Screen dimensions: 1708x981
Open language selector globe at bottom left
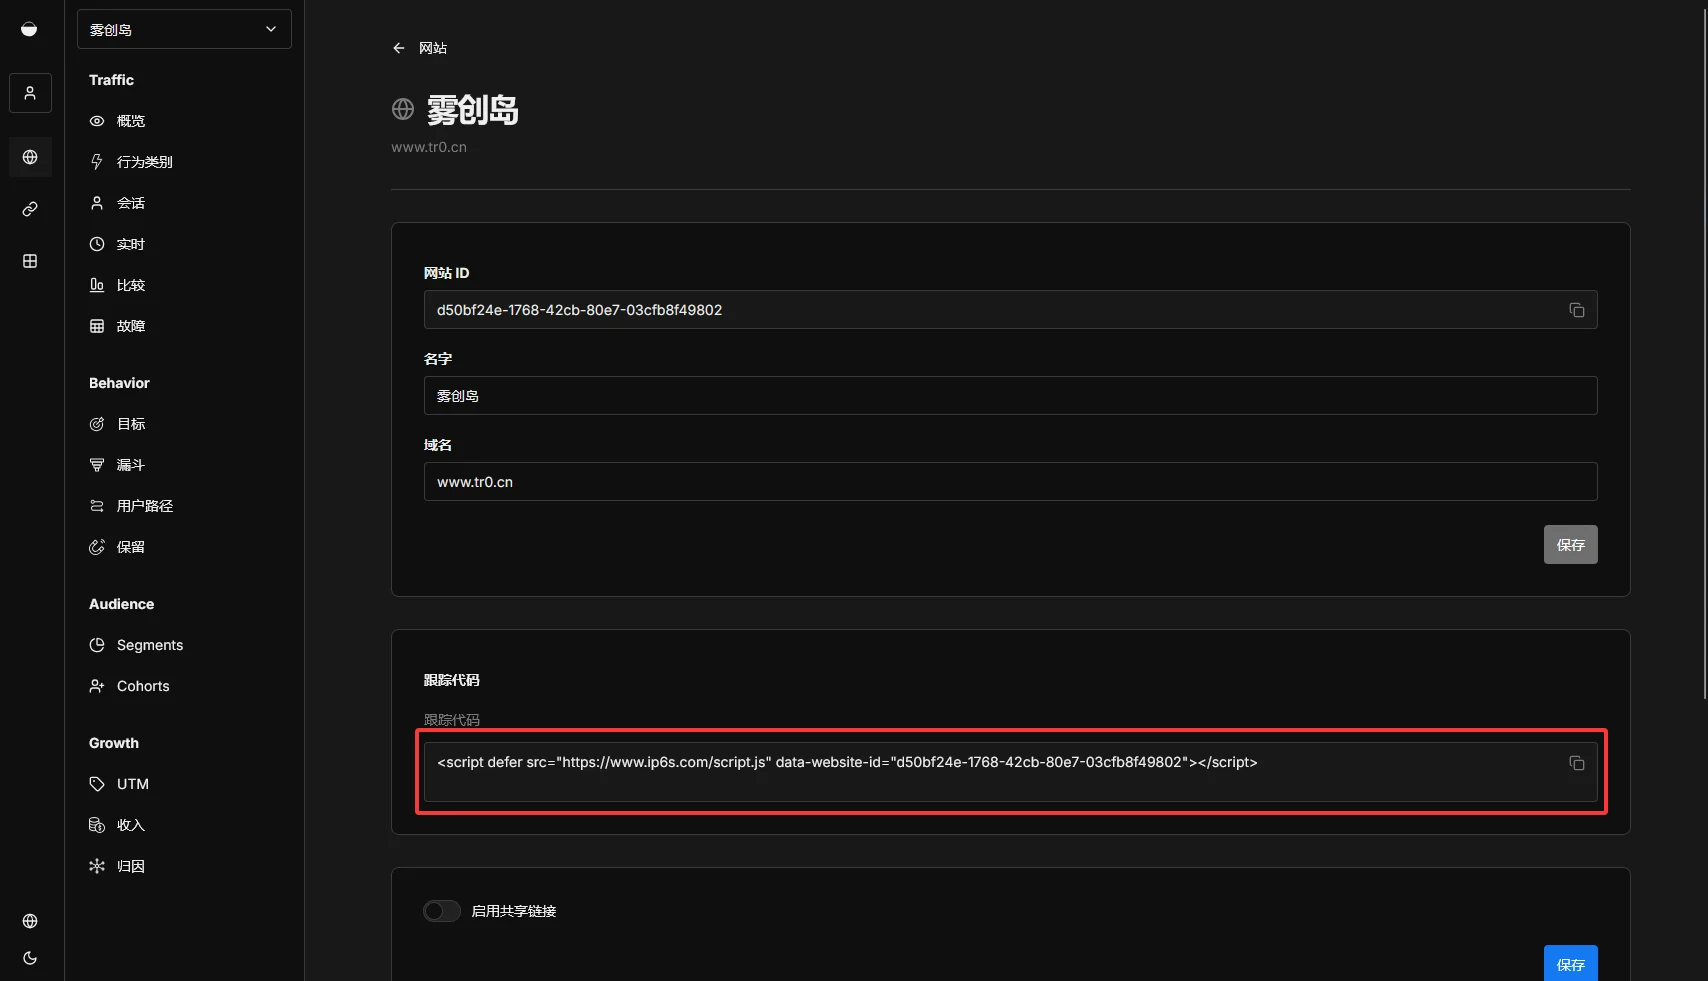tap(30, 921)
